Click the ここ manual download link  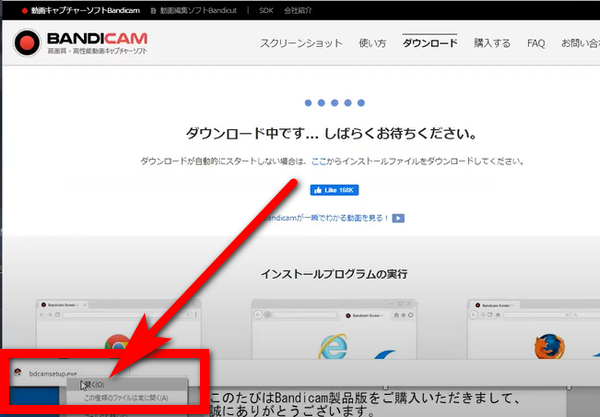tap(319, 161)
